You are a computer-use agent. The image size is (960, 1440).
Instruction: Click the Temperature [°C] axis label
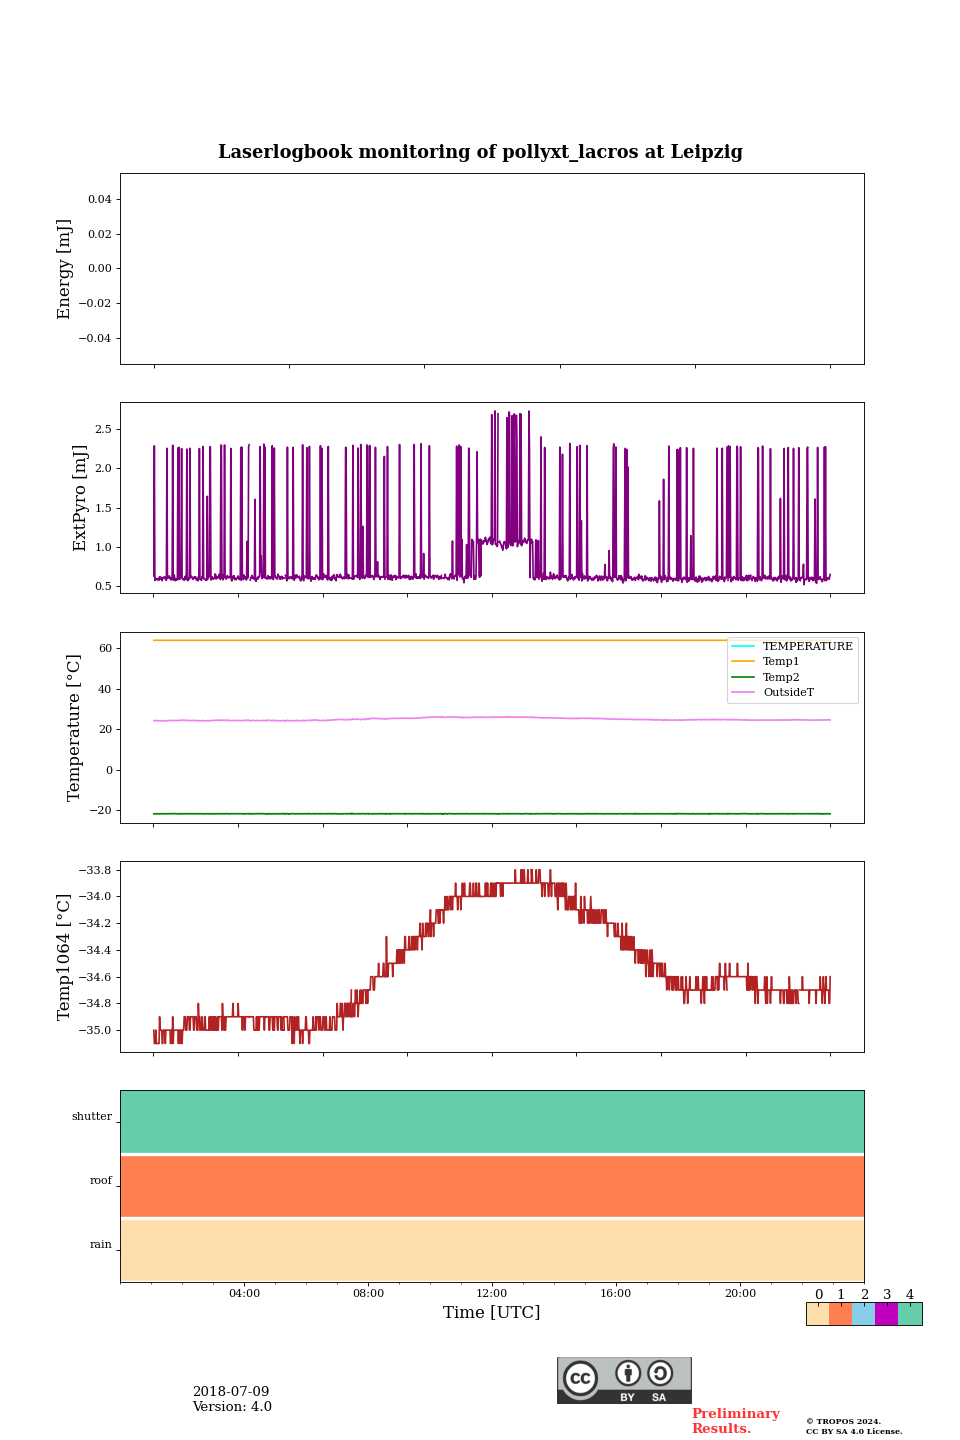point(74,727)
